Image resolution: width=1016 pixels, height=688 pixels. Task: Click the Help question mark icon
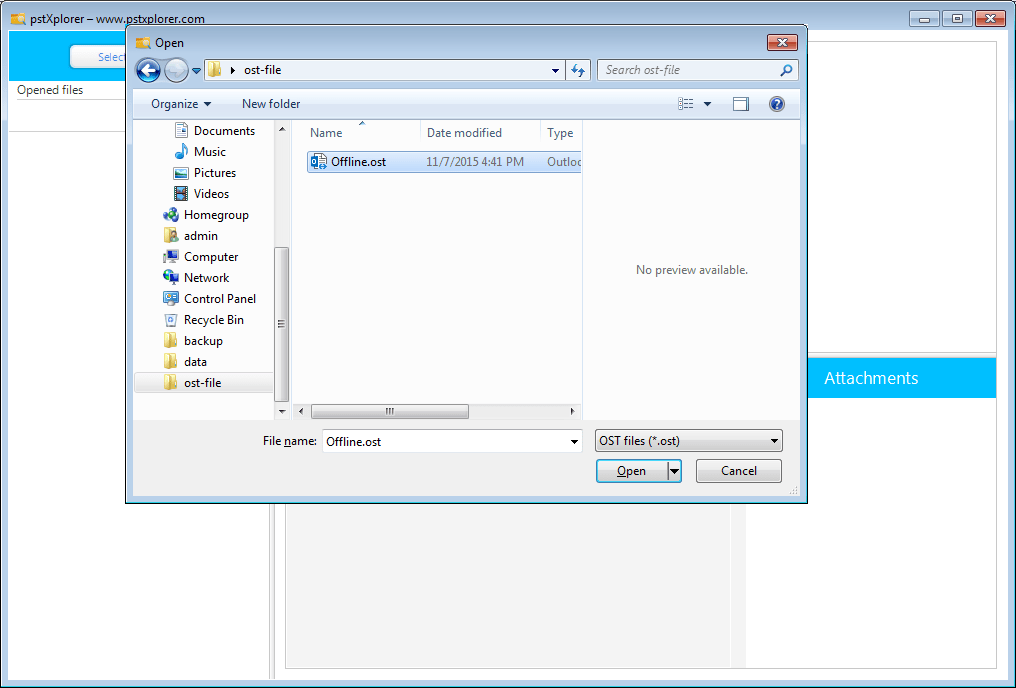(x=777, y=104)
